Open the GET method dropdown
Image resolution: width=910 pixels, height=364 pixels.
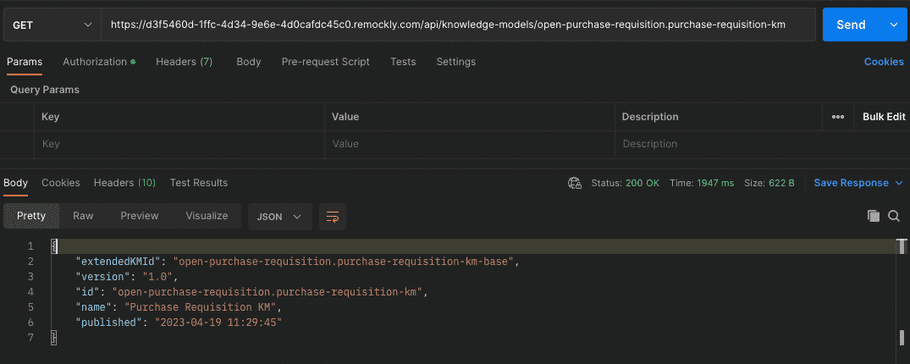52,25
